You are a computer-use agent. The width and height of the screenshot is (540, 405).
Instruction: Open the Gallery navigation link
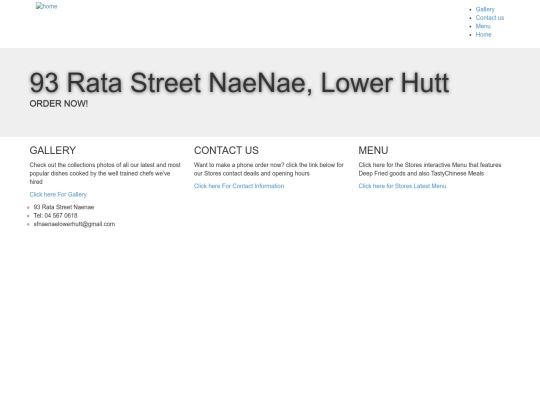pyautogui.click(x=485, y=9)
